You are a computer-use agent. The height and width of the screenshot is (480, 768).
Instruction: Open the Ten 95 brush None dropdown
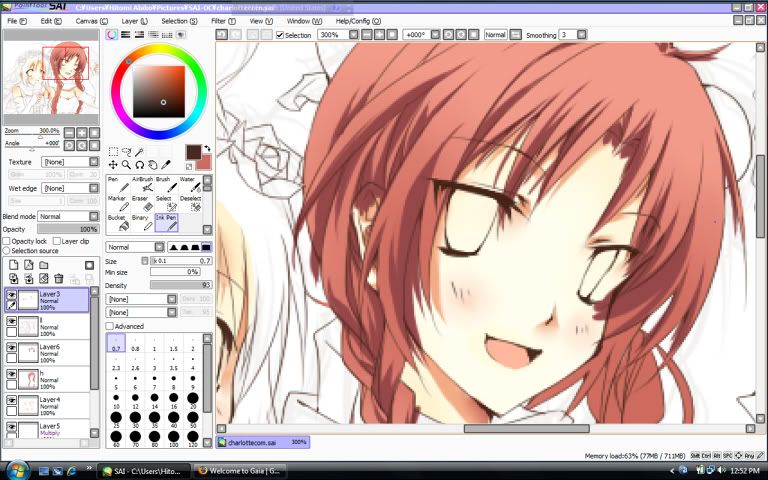tap(142, 312)
